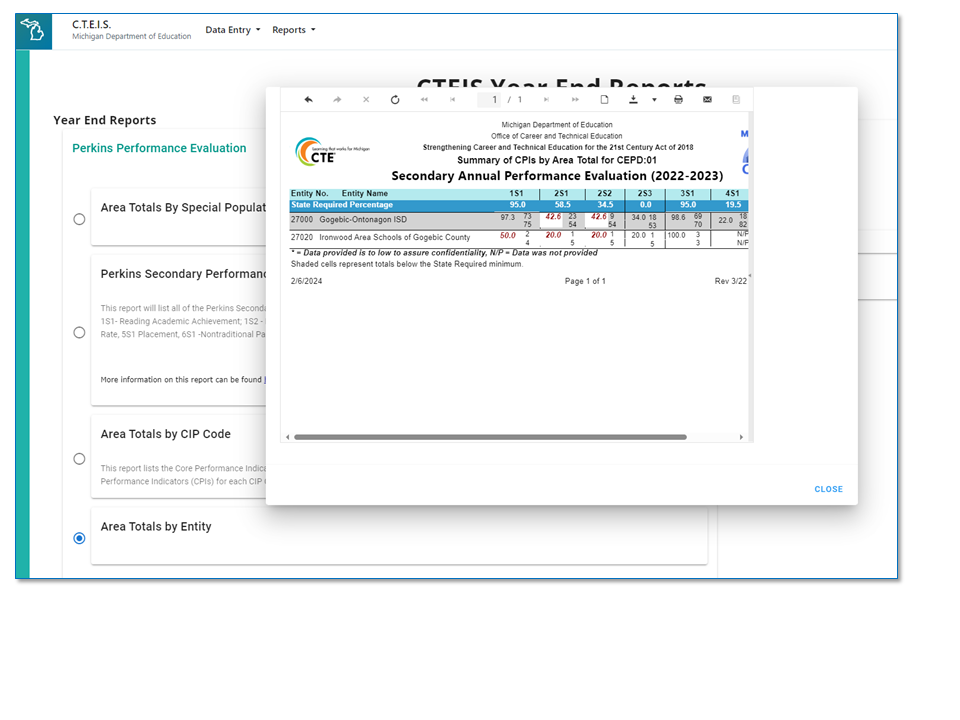960x720 pixels.
Task: Click the email report envelope icon
Action: 707,100
